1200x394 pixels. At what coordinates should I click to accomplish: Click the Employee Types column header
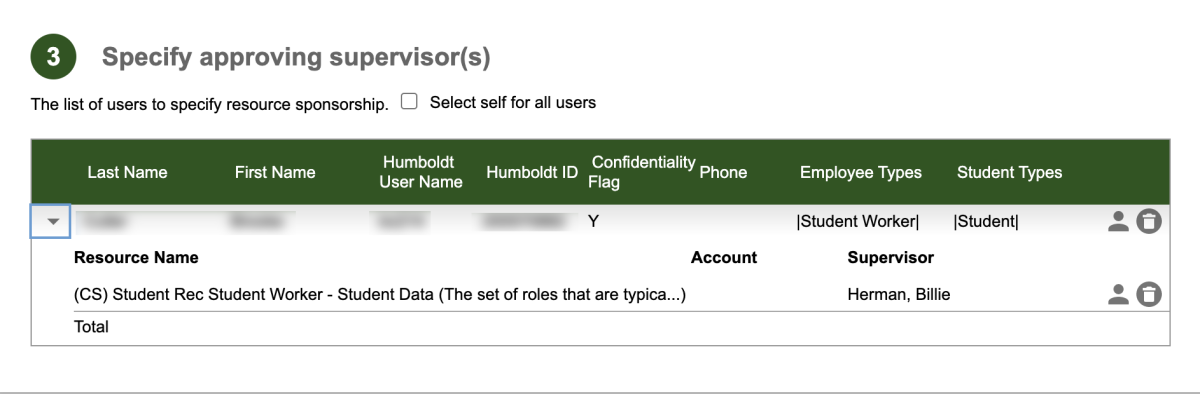861,172
